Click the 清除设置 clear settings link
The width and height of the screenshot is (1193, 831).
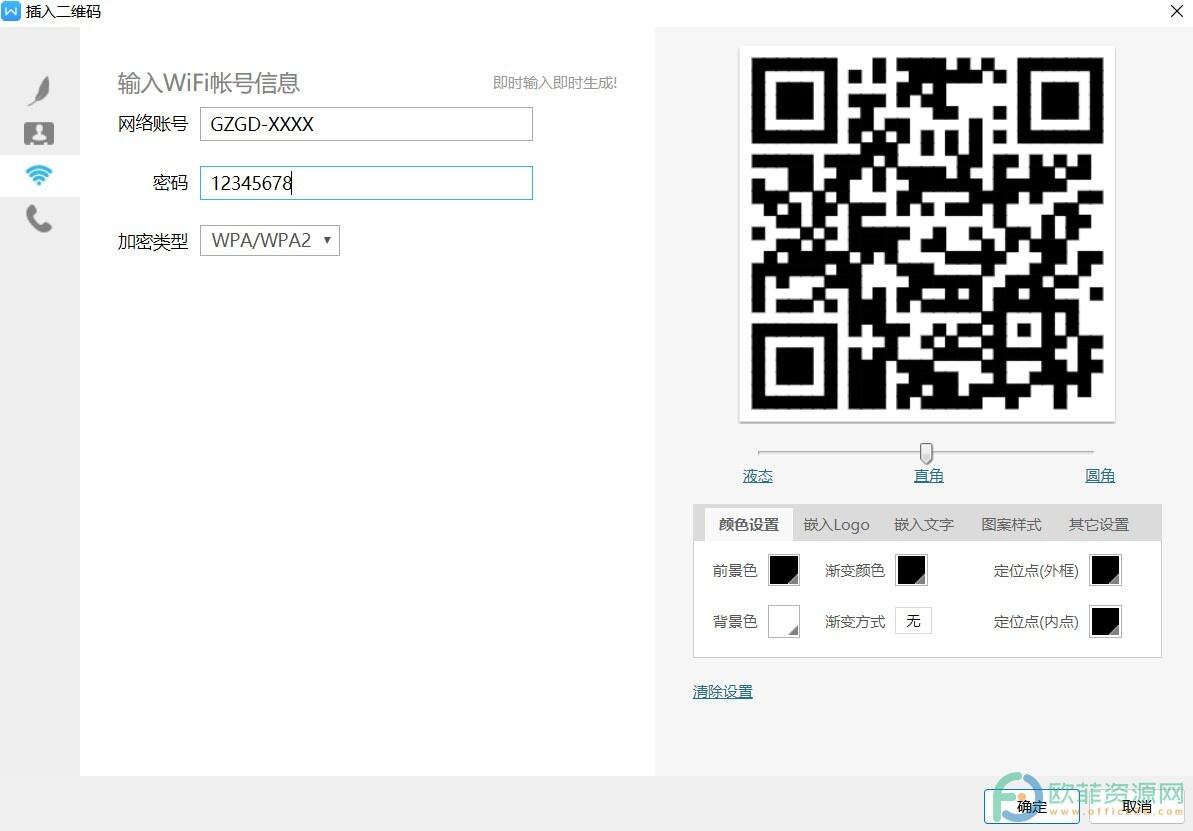click(x=723, y=692)
